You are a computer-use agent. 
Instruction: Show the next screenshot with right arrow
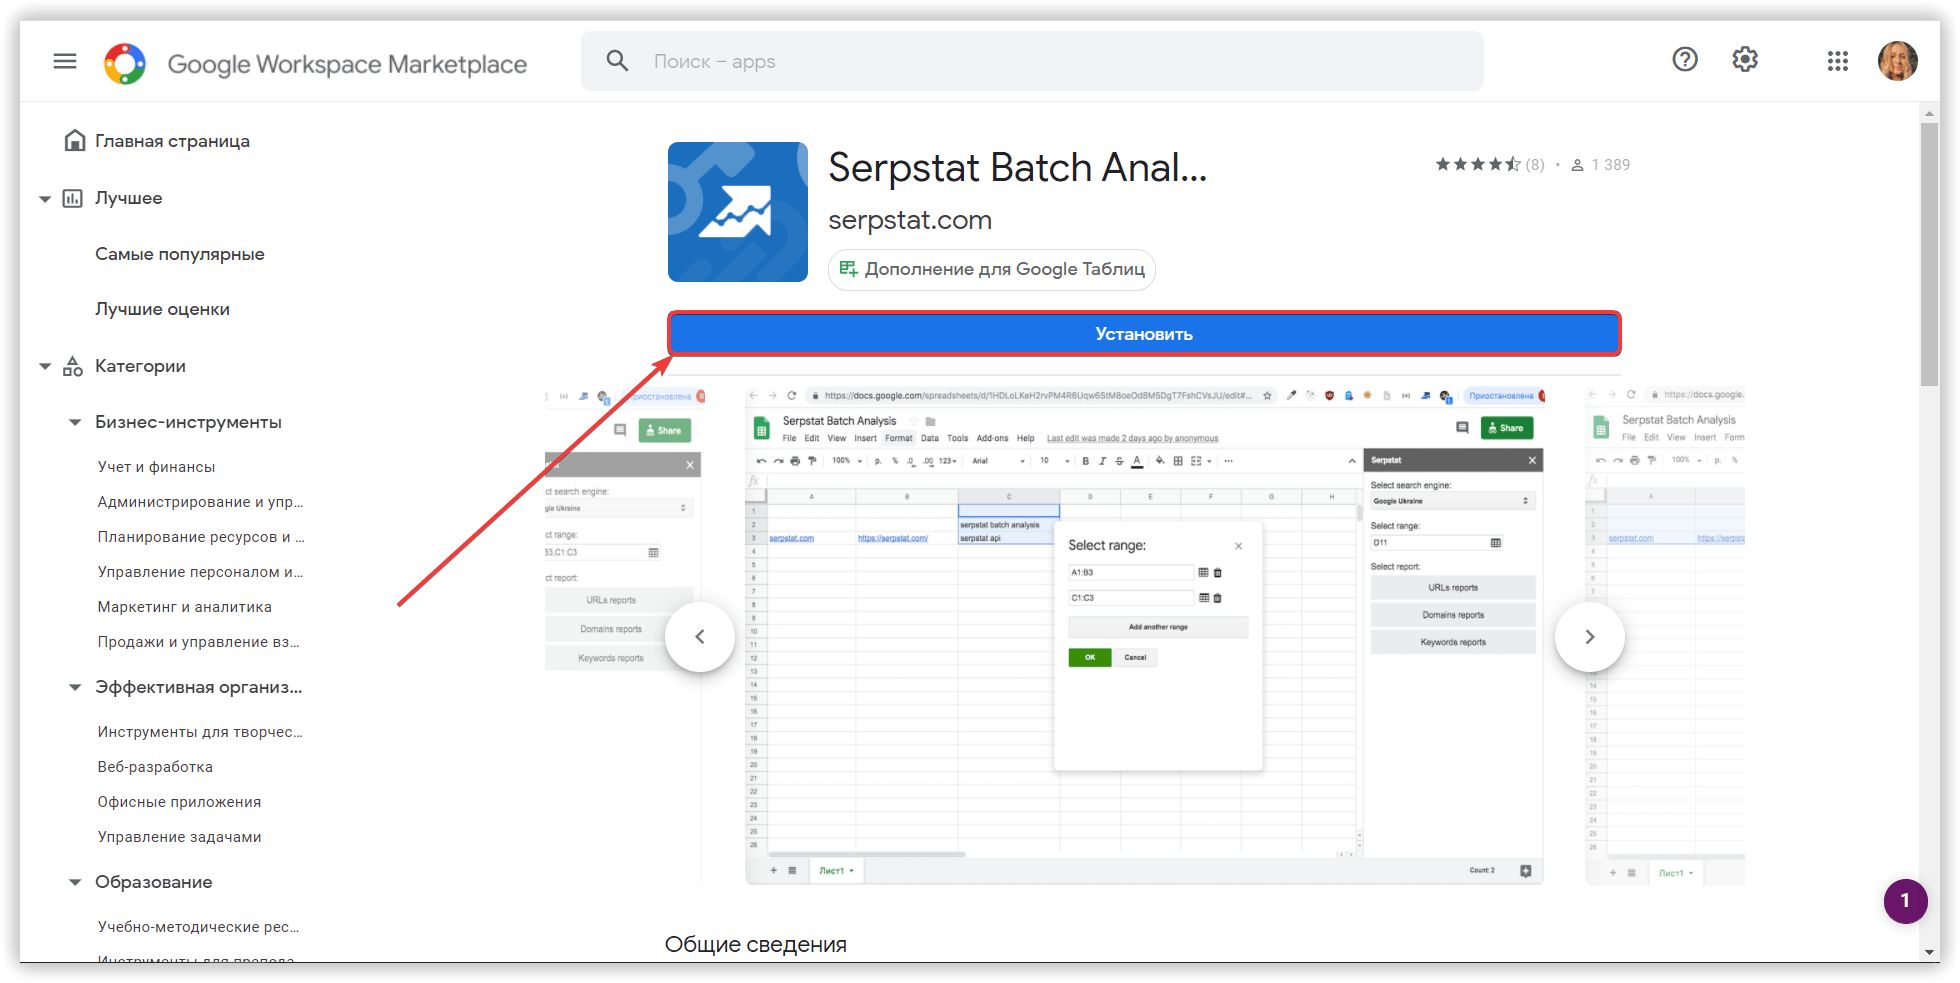pyautogui.click(x=1590, y=637)
